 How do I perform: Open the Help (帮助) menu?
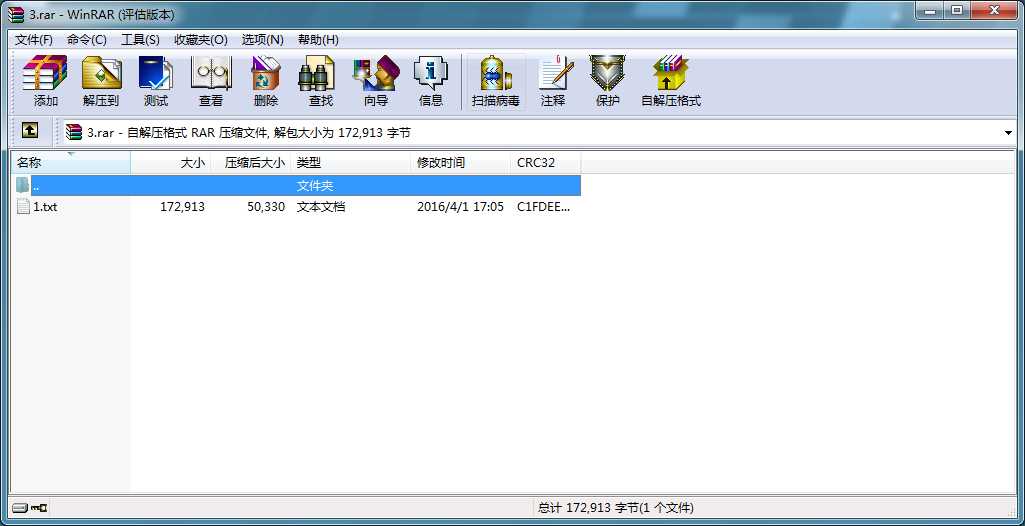pyautogui.click(x=318, y=39)
